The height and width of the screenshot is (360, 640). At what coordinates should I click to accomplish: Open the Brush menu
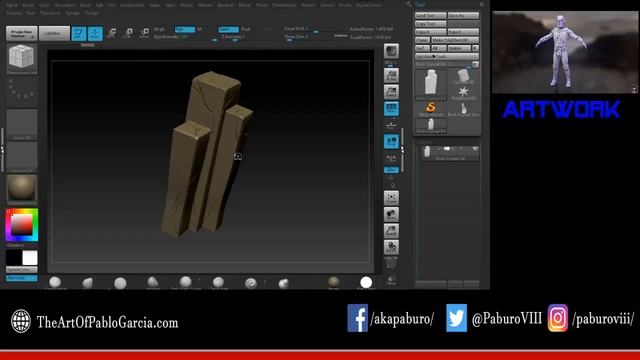point(28,5)
